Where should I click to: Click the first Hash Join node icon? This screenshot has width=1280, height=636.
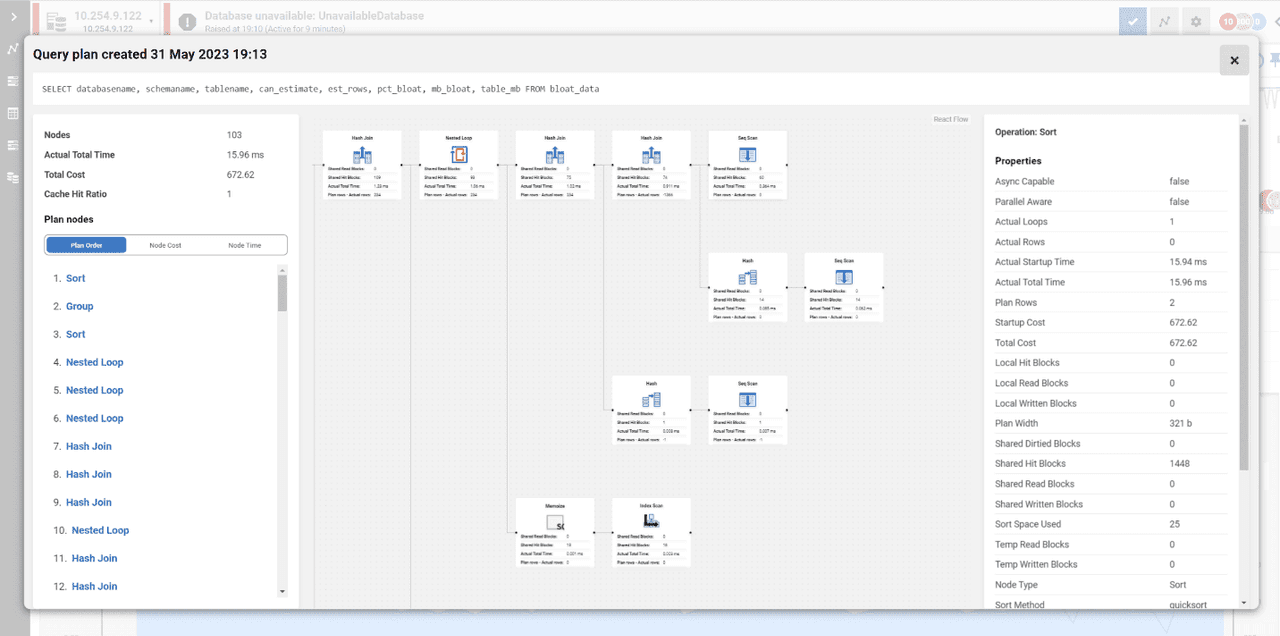(362, 155)
